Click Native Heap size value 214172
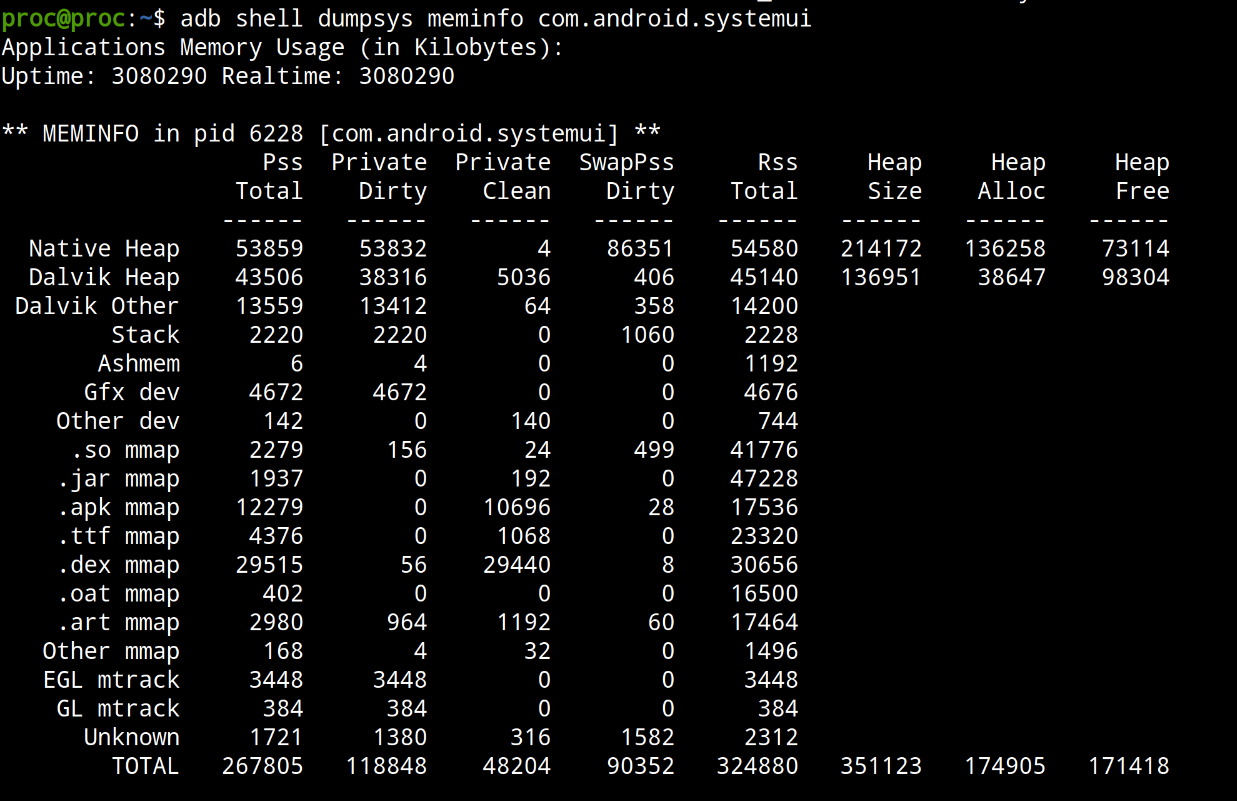Viewport: 1237px width, 801px height. [x=881, y=249]
